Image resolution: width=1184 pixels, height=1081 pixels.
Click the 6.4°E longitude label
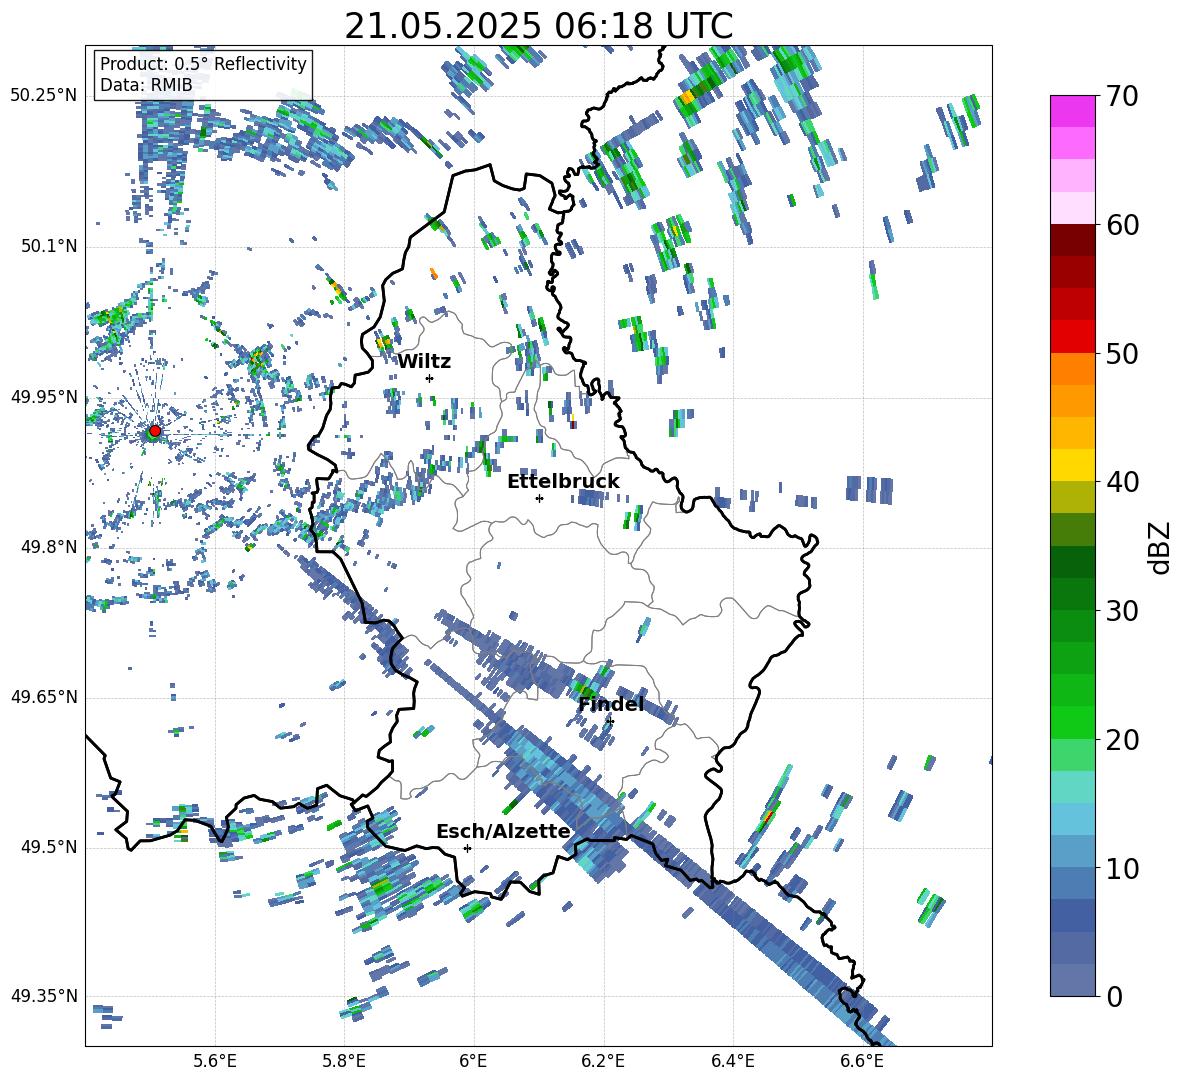click(732, 1061)
